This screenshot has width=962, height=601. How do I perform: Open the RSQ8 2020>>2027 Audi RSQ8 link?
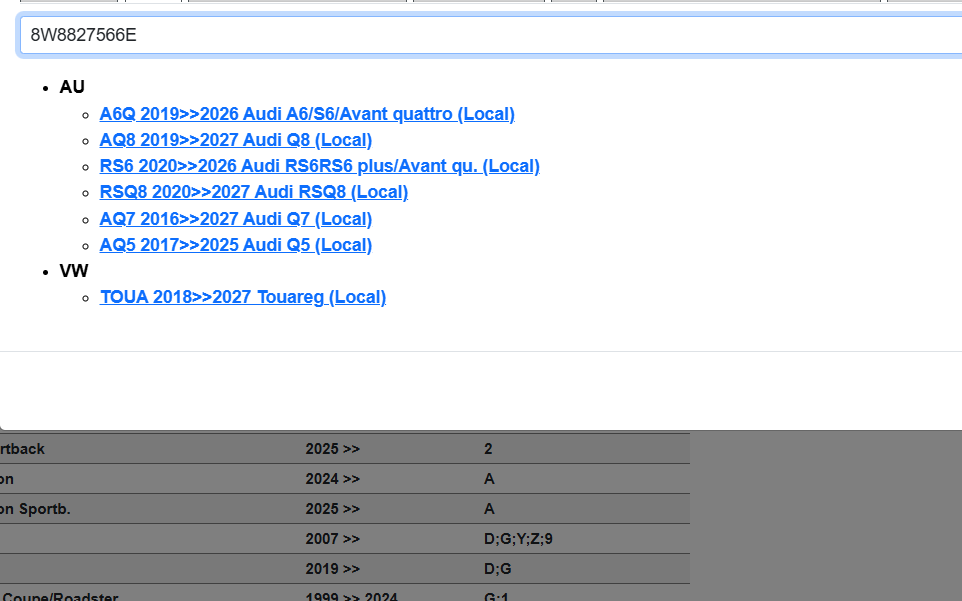254,192
